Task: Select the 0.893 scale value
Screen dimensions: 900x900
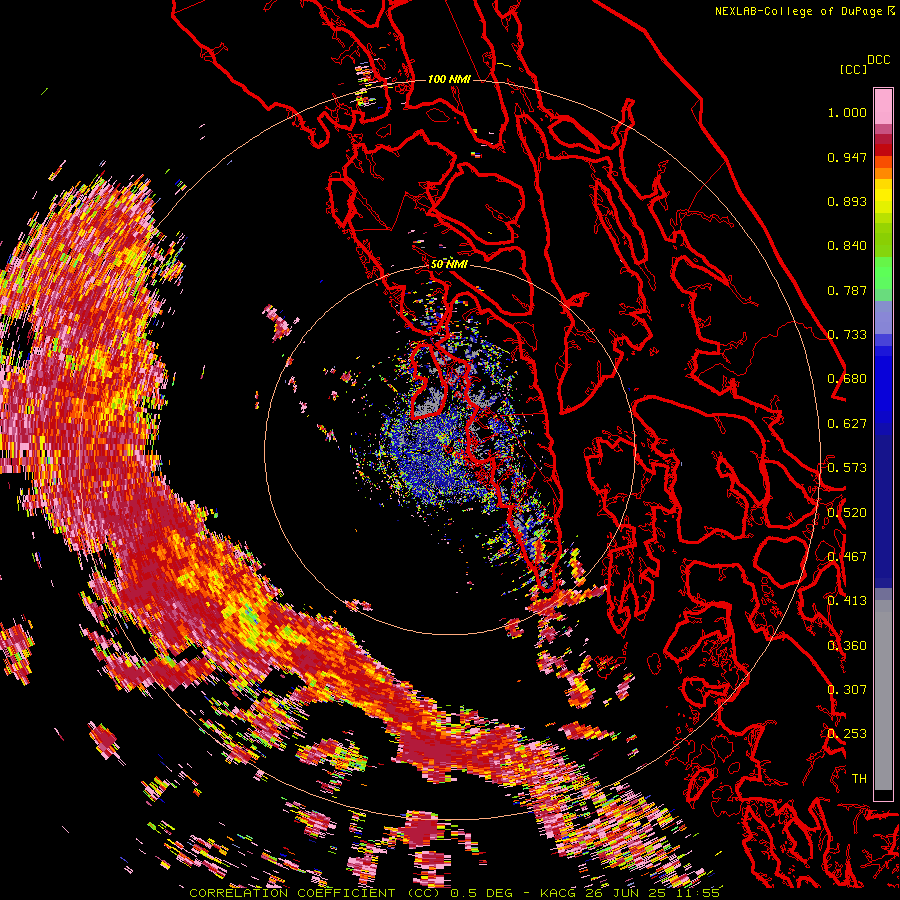Action: click(x=847, y=201)
